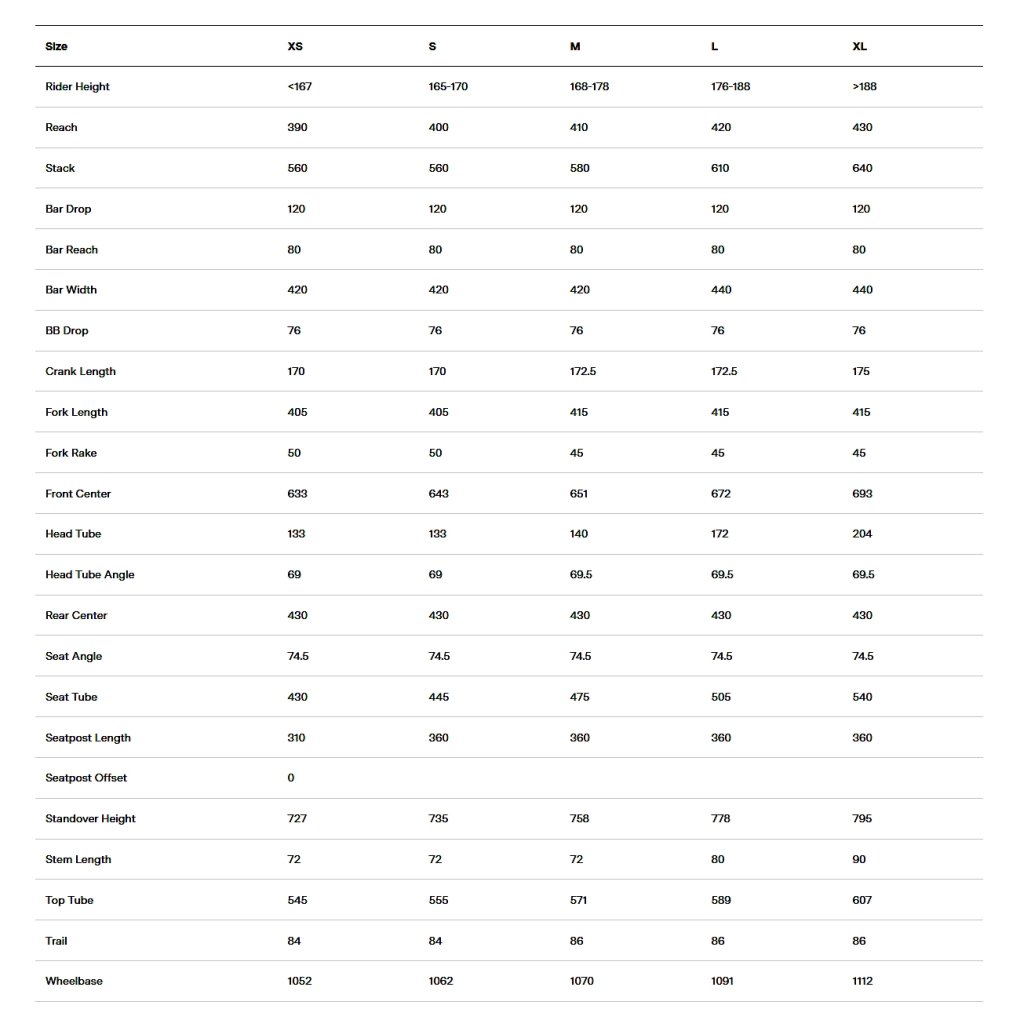The height and width of the screenshot is (1020, 1020).
Task: Select the Standover Height row label
Action: coord(90,819)
